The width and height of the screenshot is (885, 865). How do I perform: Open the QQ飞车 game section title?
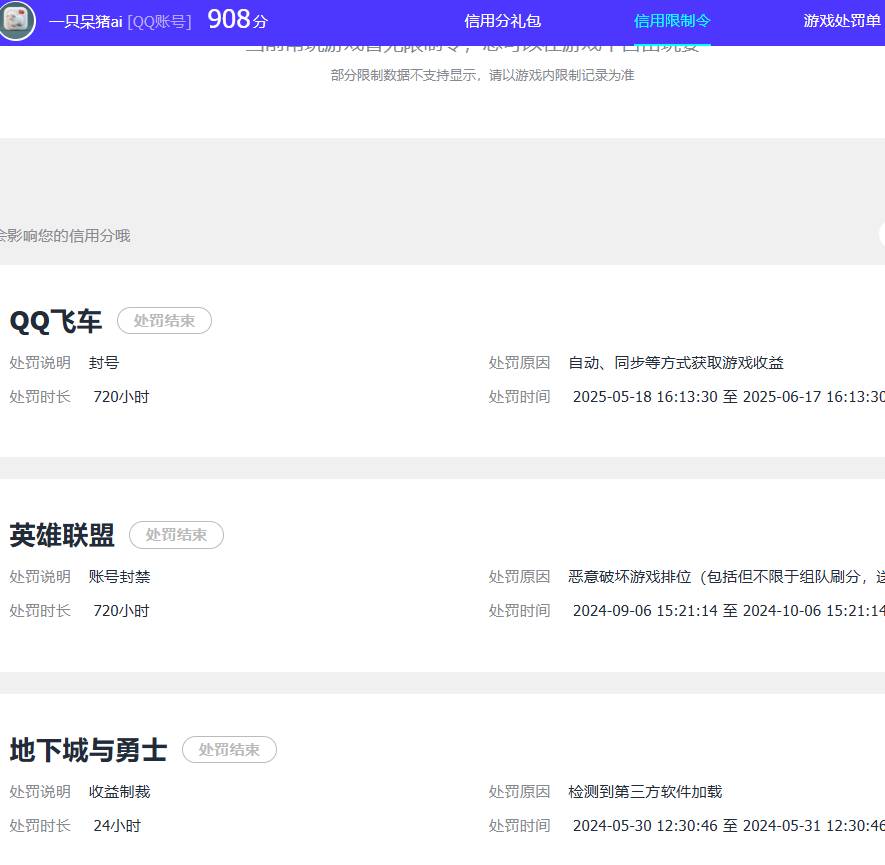pyautogui.click(x=55, y=320)
